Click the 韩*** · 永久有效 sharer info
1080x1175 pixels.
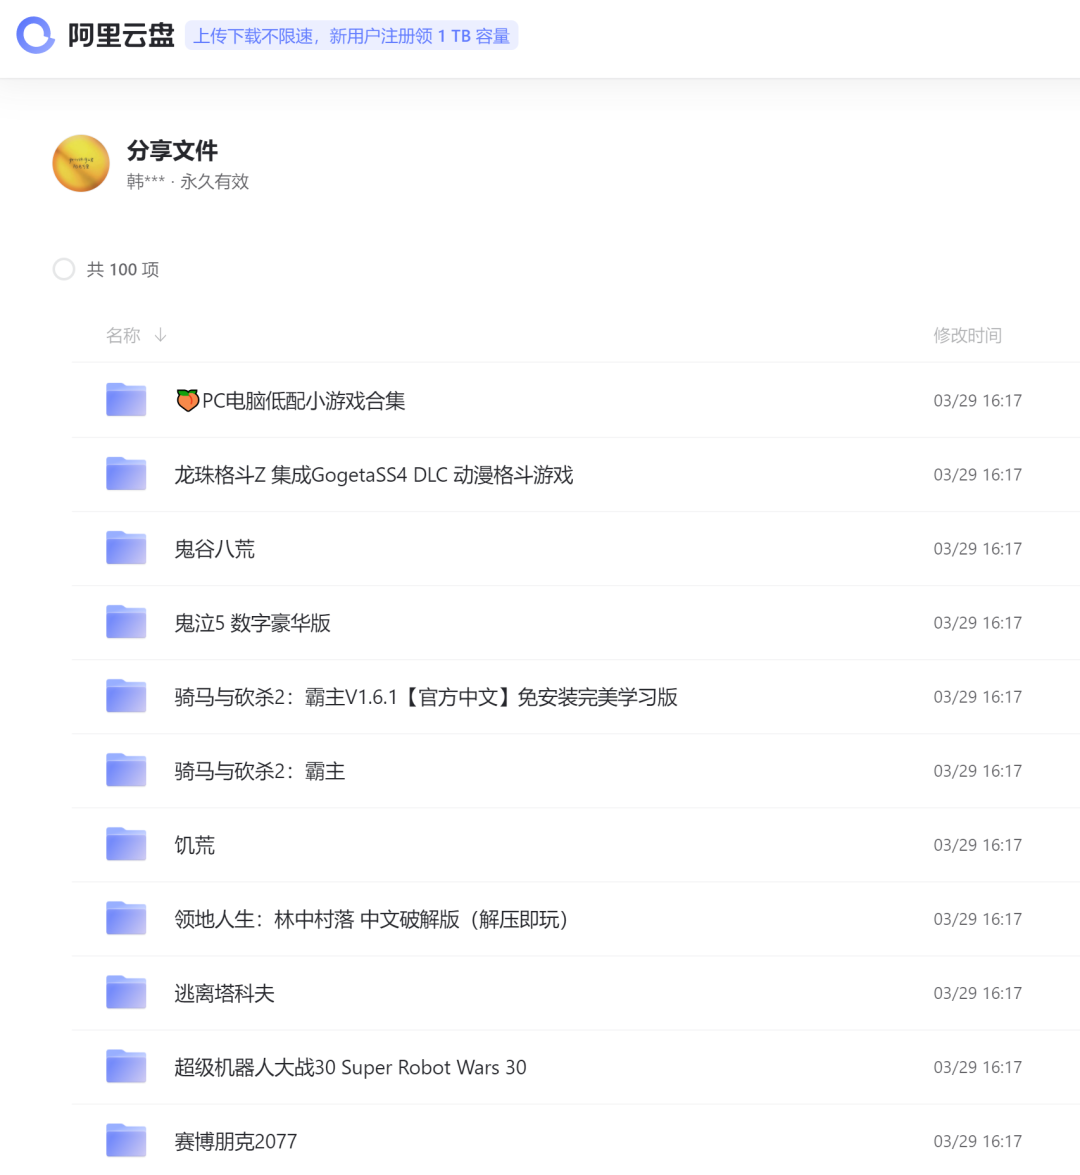tap(187, 182)
